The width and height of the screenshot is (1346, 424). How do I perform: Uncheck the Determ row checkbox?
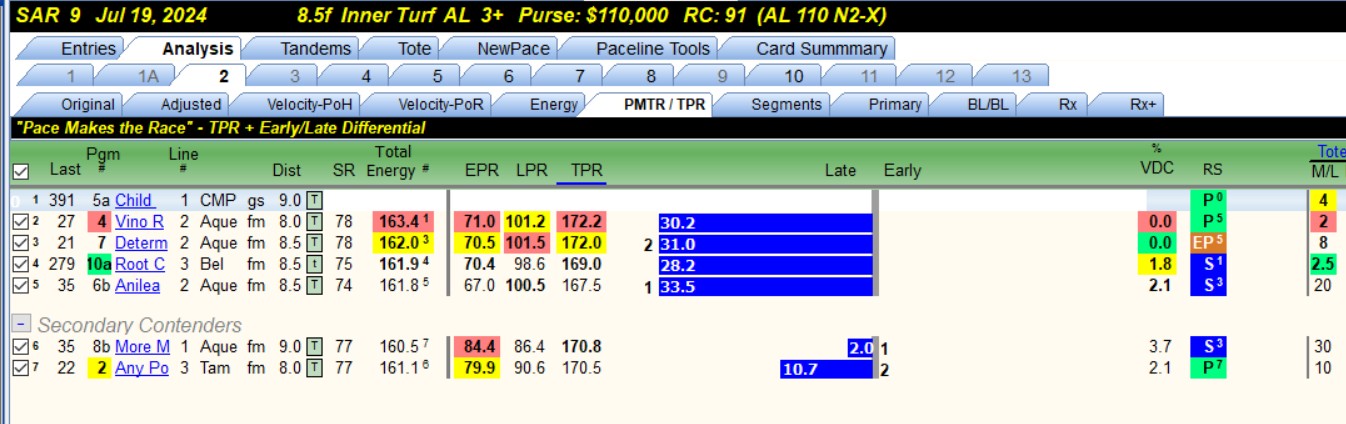point(20,243)
